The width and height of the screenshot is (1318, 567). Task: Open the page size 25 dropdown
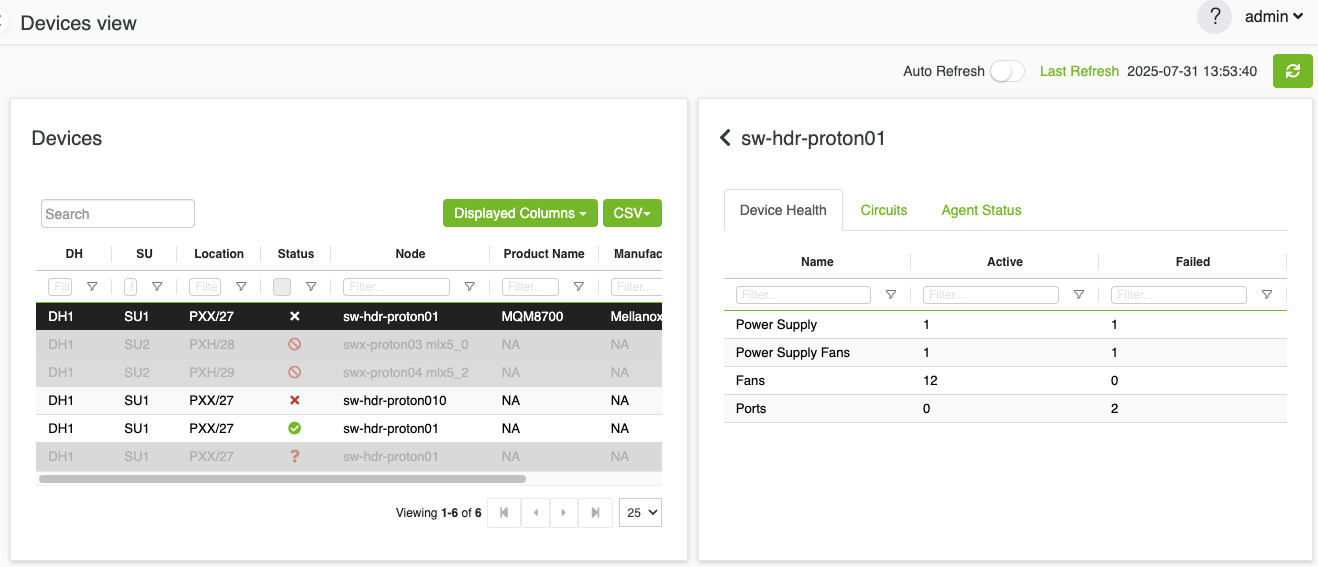pos(640,513)
